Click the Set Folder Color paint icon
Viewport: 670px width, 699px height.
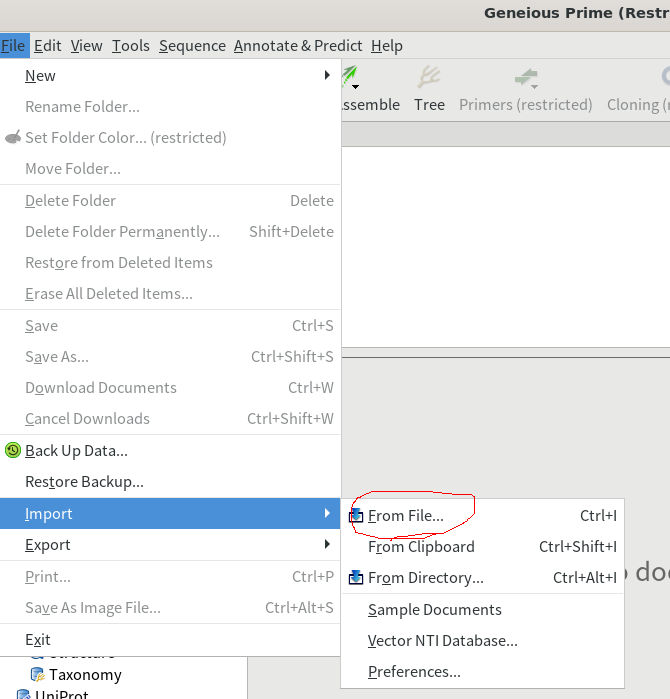[x=13, y=137]
